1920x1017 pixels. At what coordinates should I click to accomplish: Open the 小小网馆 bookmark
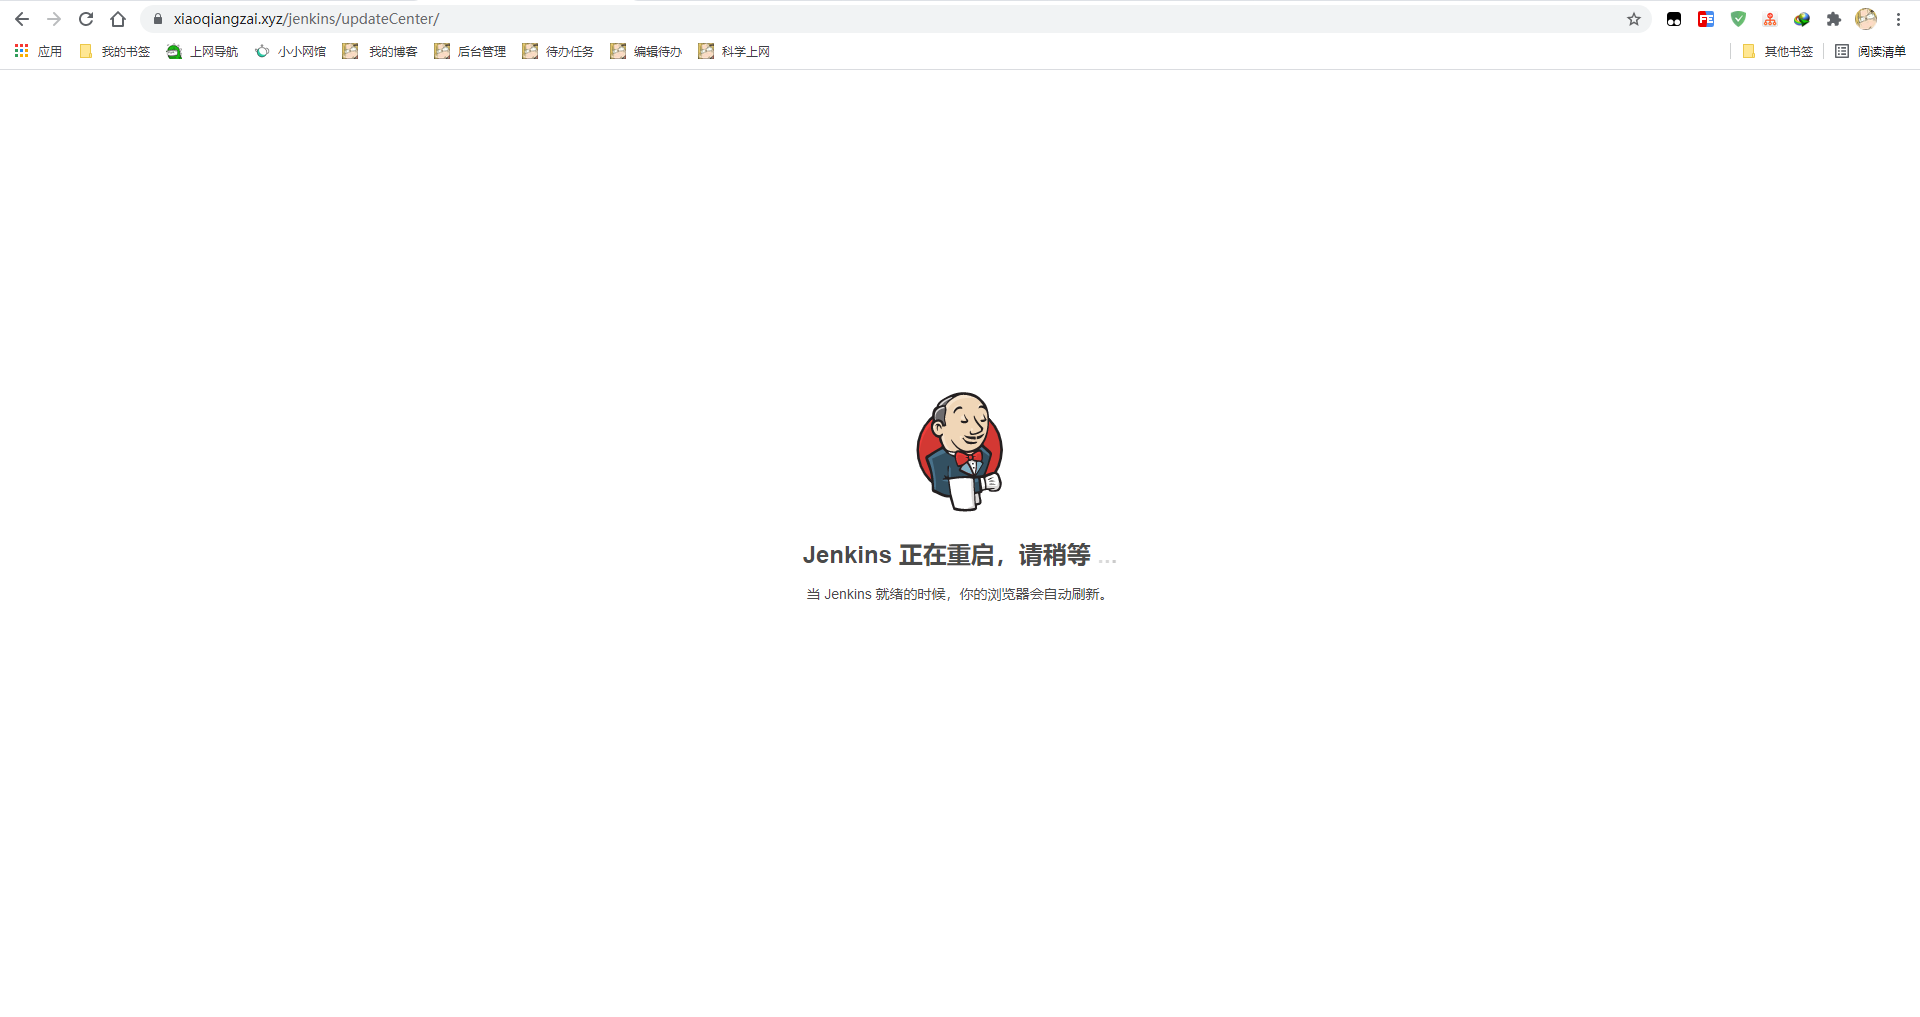(x=291, y=51)
